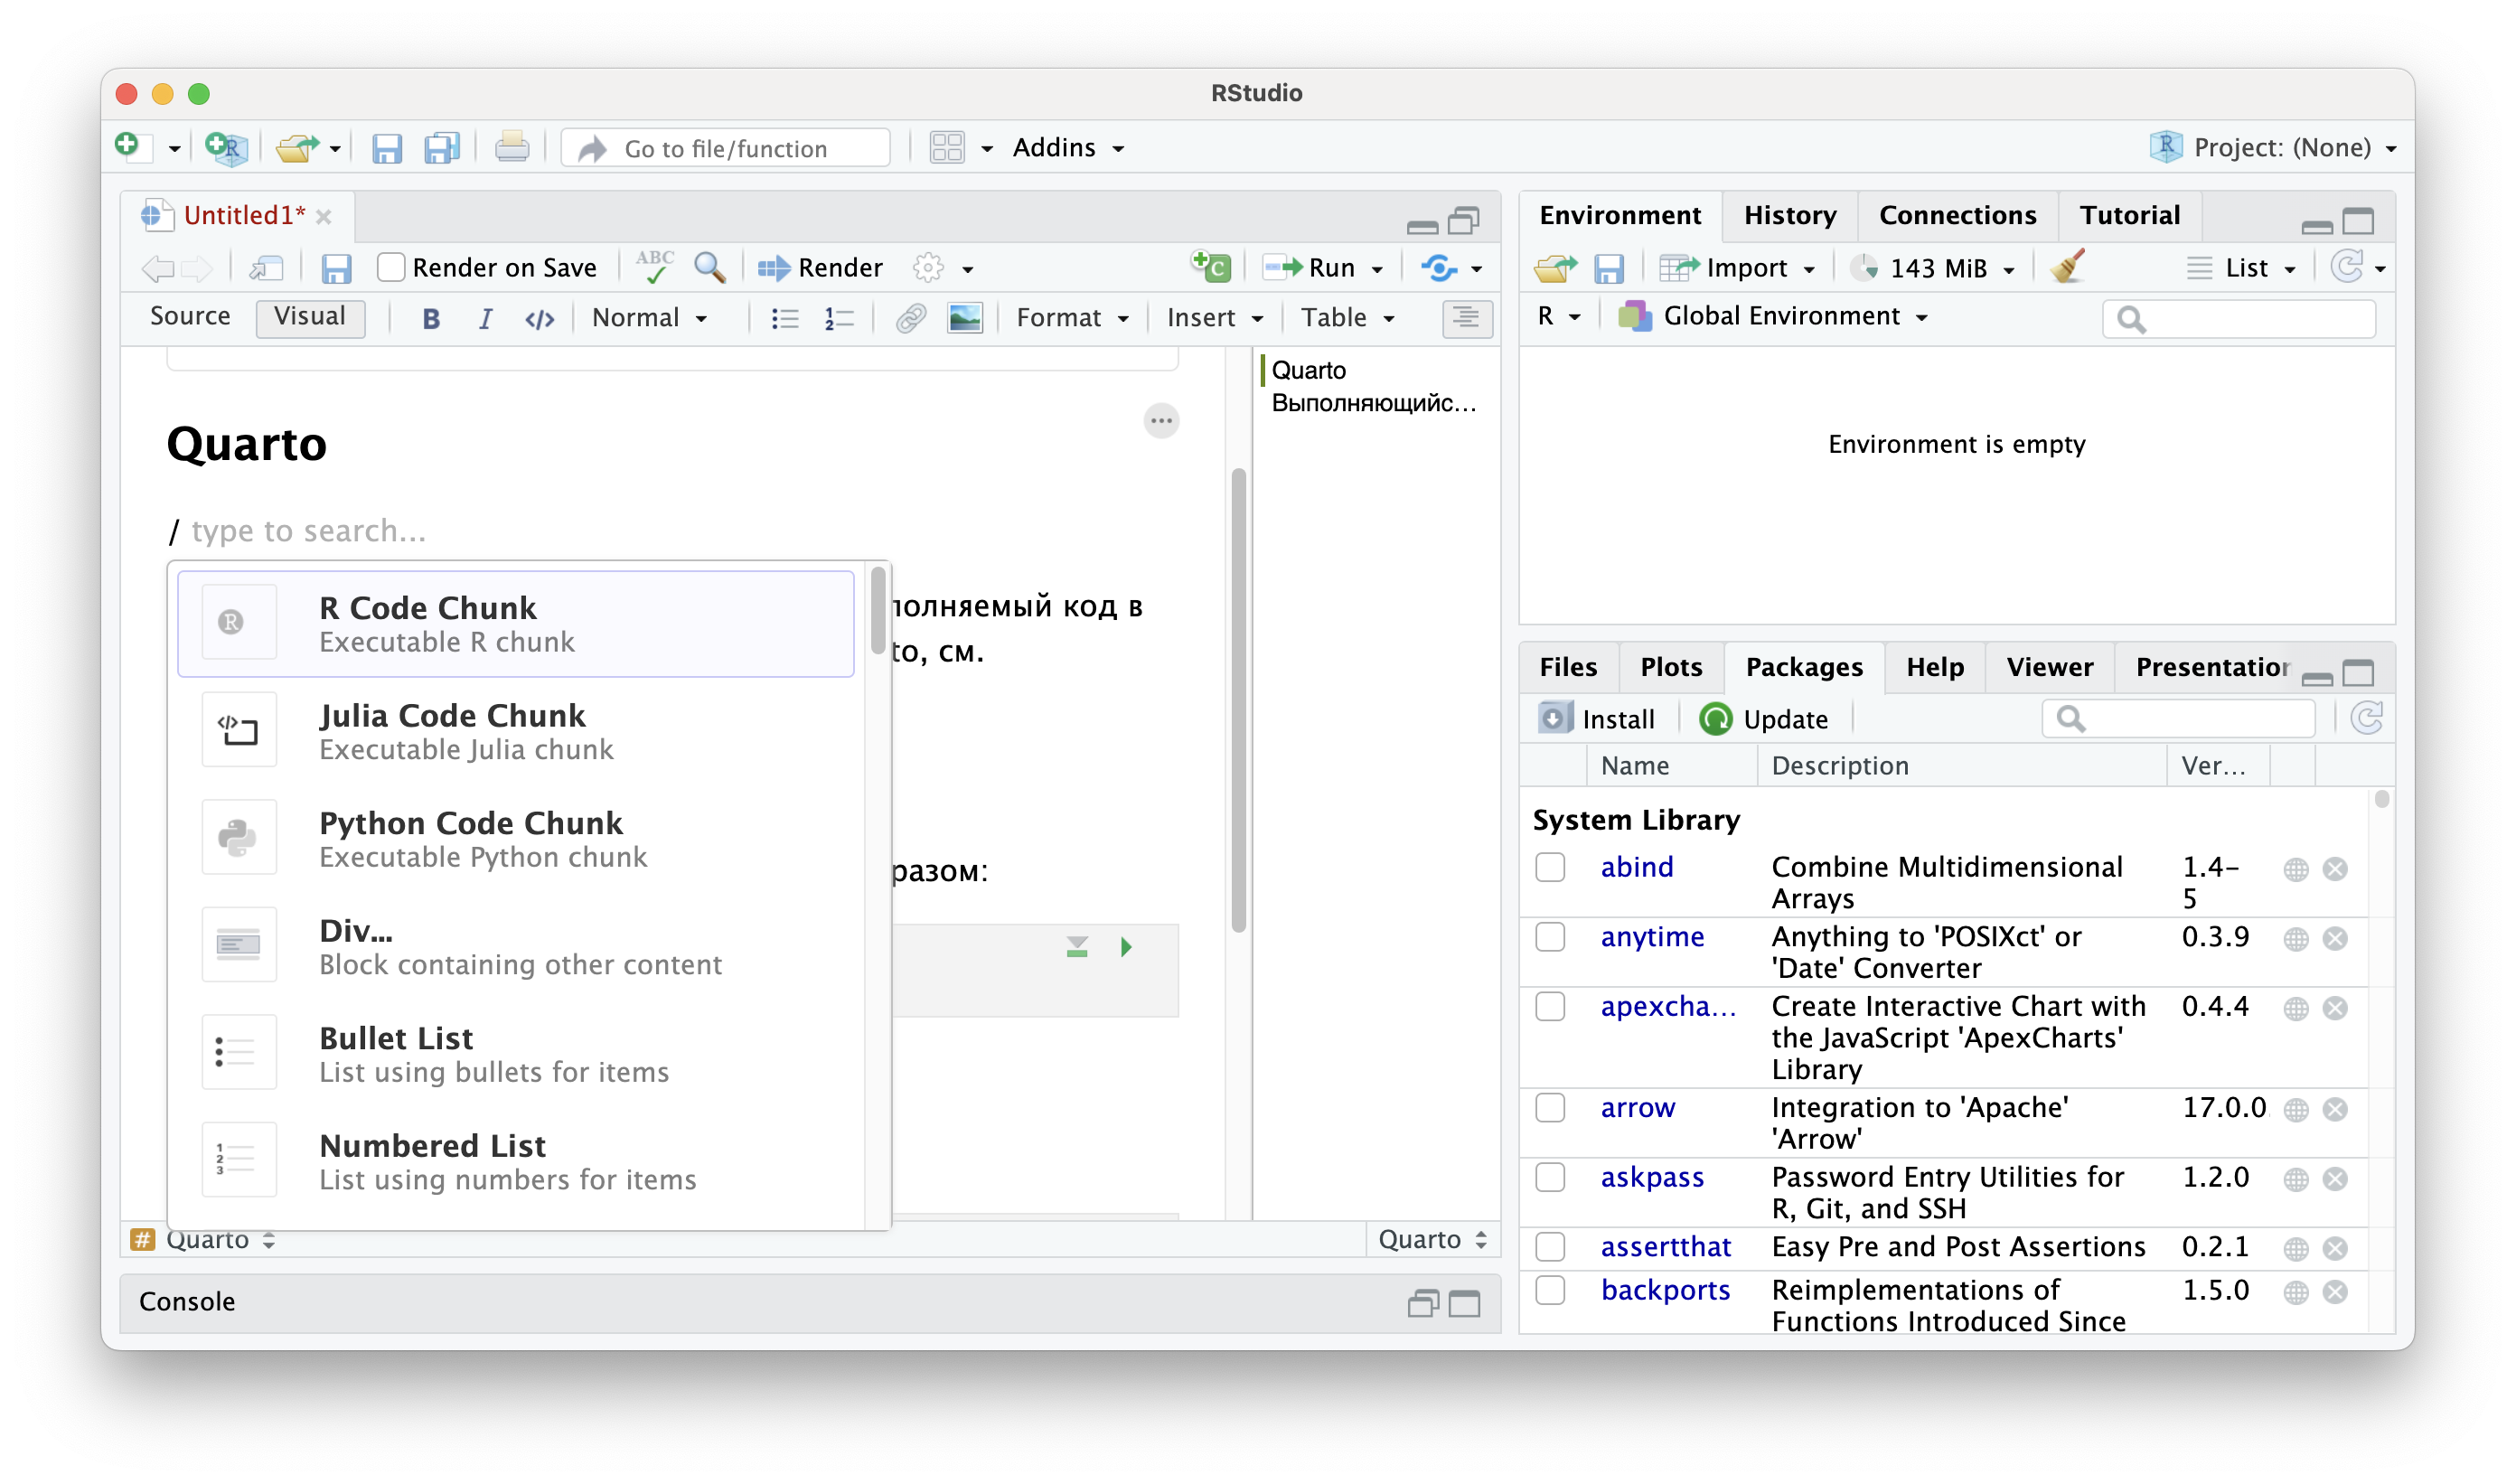Click the editor vertical scrollbar

(x=1239, y=700)
